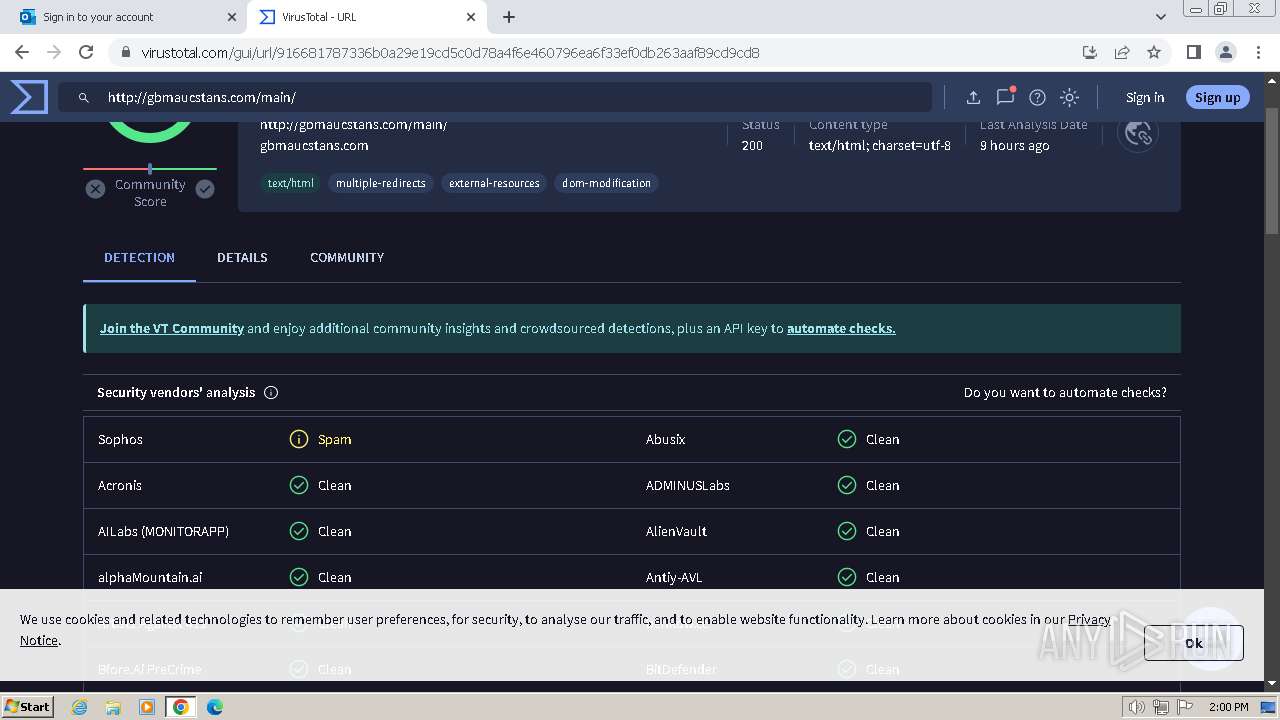Select the dom-modification tag

606,183
